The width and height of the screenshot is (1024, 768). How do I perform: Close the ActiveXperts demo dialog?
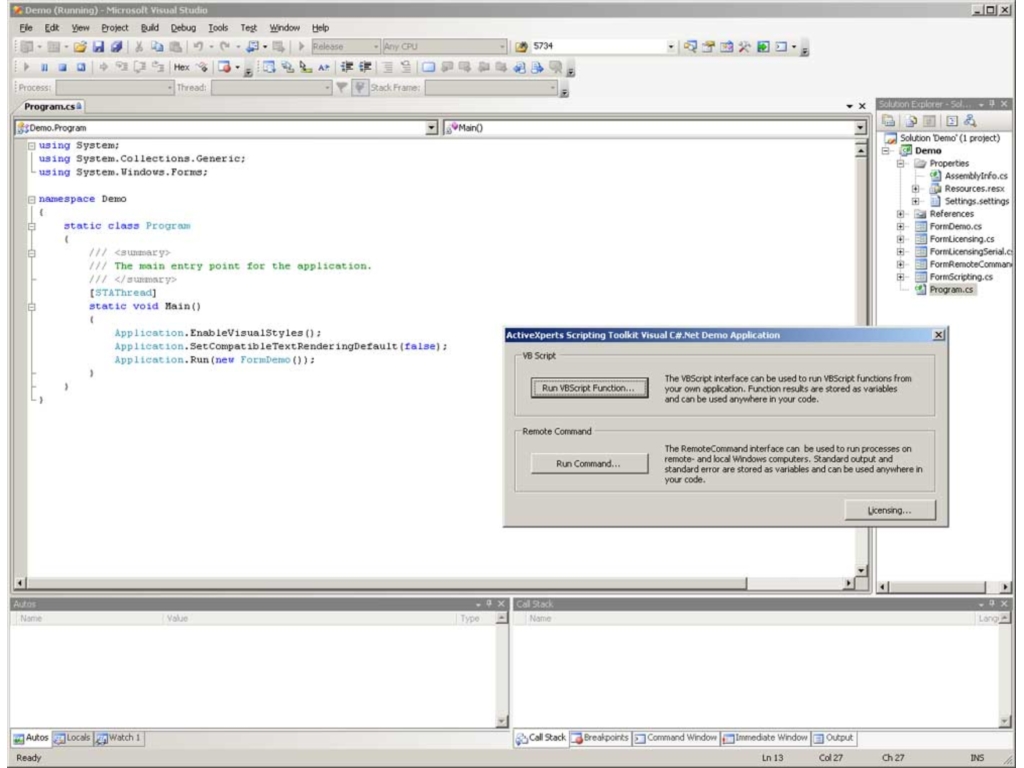tap(938, 335)
